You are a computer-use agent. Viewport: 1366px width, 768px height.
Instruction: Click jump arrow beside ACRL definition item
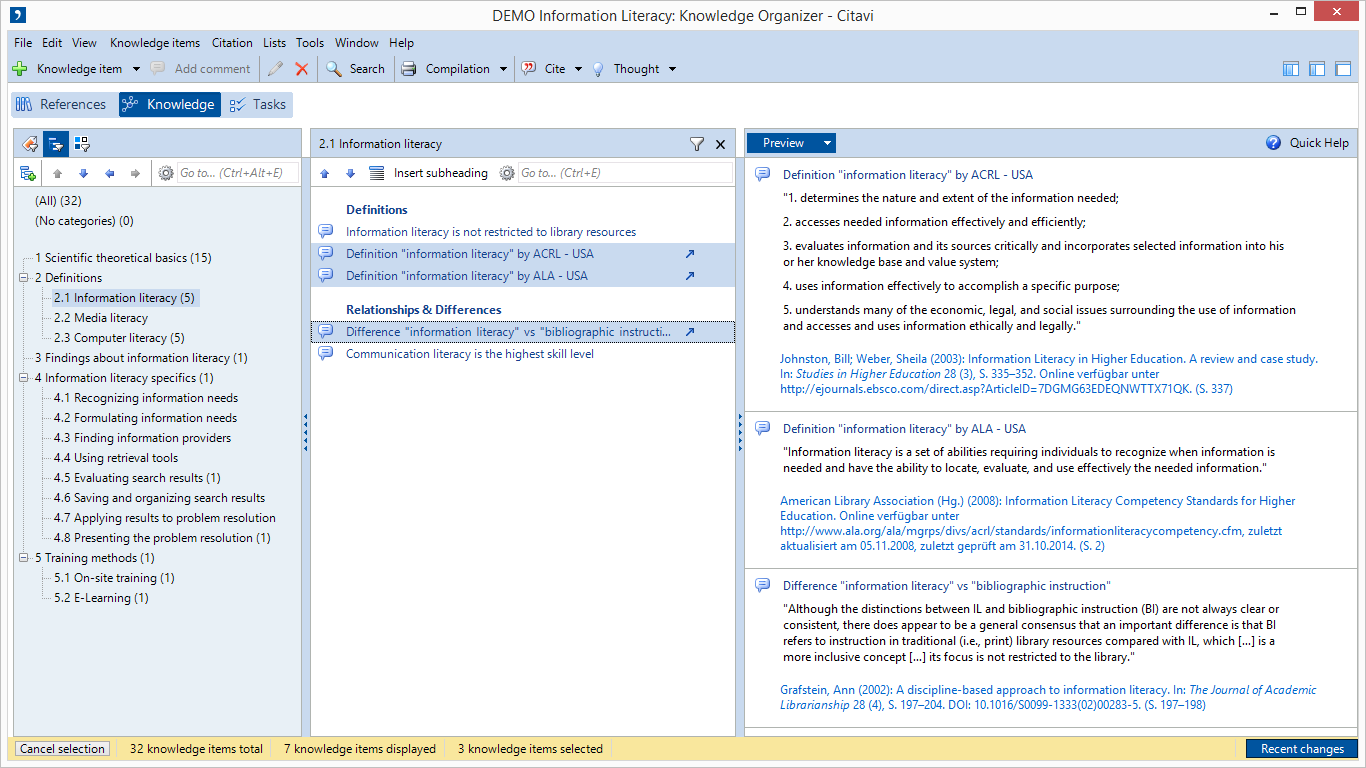click(x=689, y=254)
